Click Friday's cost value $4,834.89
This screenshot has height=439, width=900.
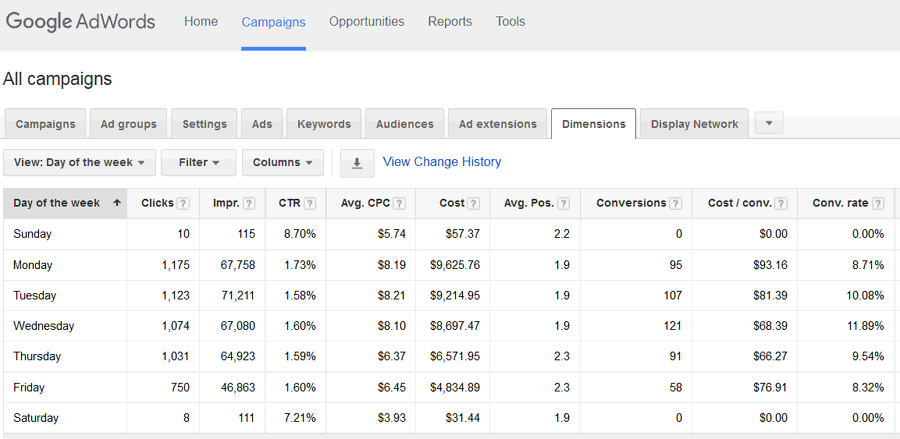(455, 387)
